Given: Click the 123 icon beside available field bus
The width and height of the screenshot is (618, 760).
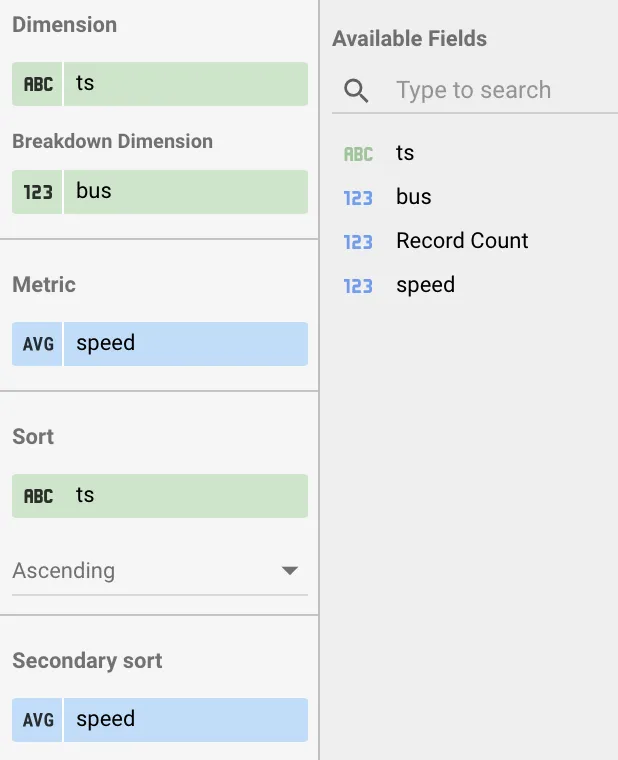Looking at the screenshot, I should (x=358, y=198).
